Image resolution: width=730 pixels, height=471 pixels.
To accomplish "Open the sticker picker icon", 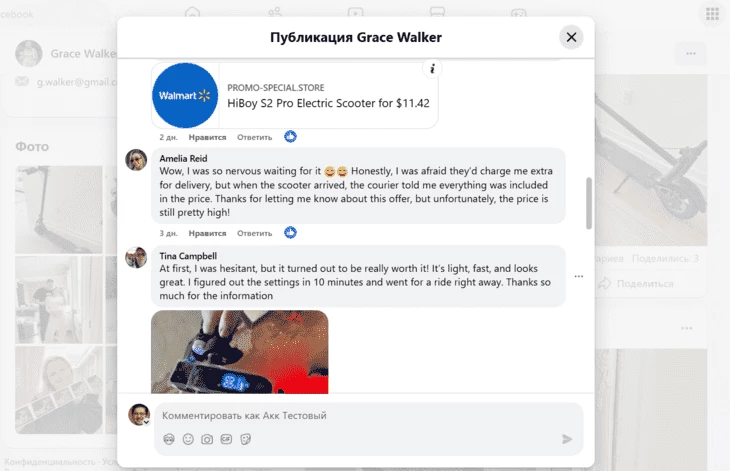I will click(245, 439).
